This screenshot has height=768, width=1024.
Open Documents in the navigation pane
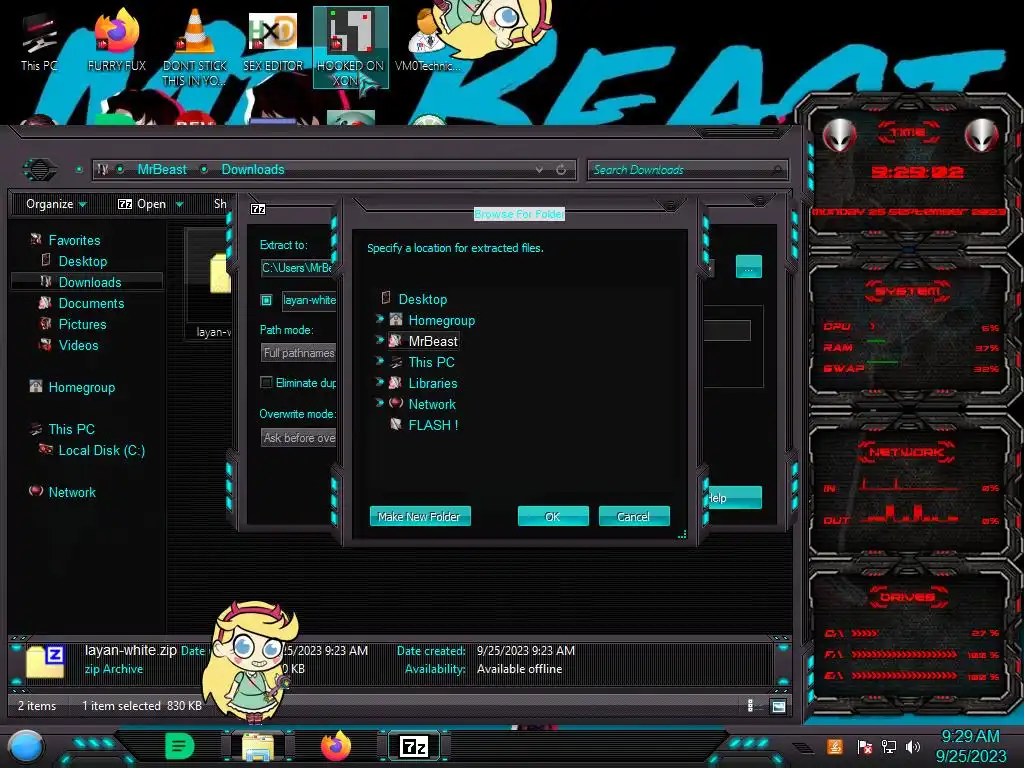point(91,303)
